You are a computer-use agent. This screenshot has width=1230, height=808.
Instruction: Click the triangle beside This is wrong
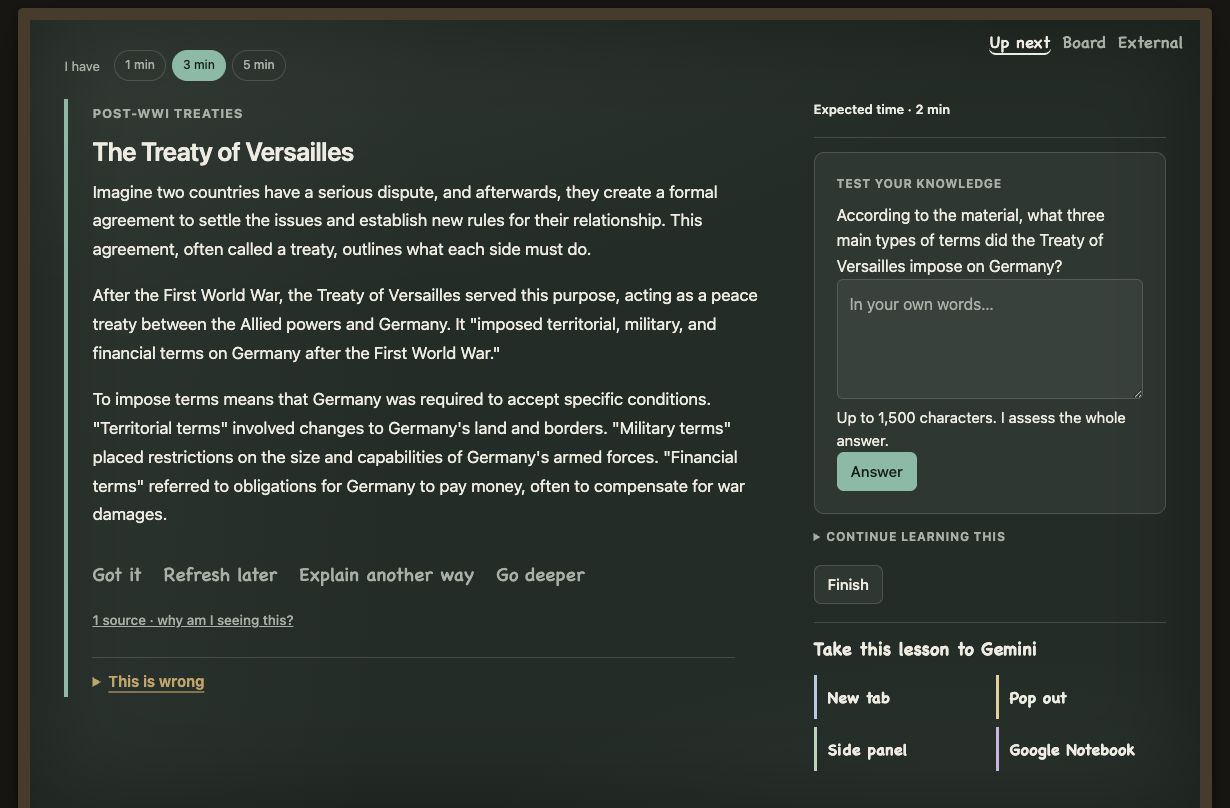coord(97,682)
